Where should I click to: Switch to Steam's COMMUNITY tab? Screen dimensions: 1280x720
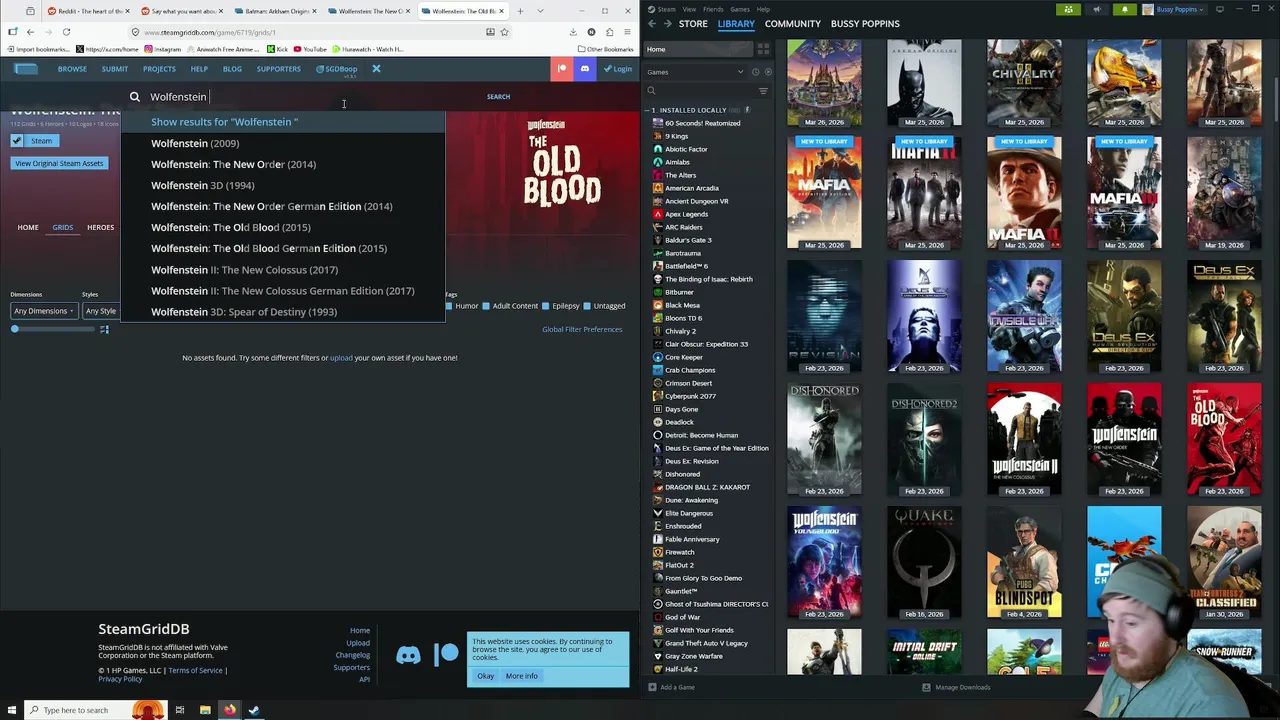(x=793, y=24)
